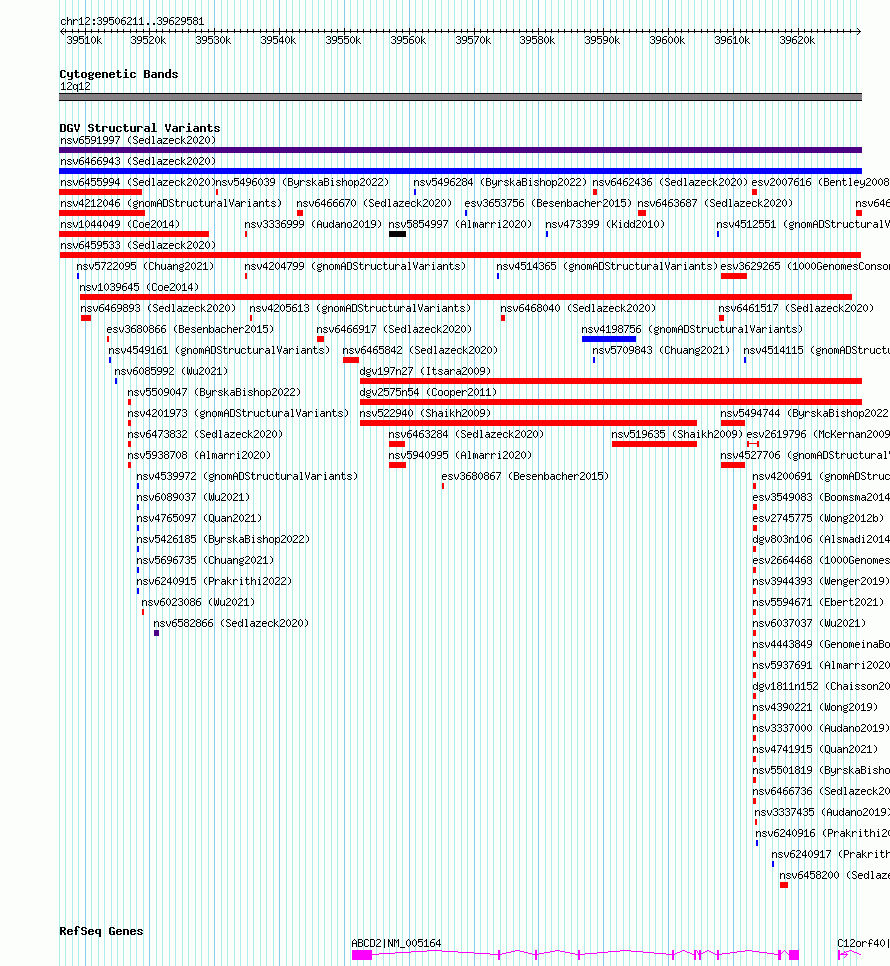Click 39560k on the coordinate ruler
Viewport: 890px width, 966px height.
click(408, 40)
